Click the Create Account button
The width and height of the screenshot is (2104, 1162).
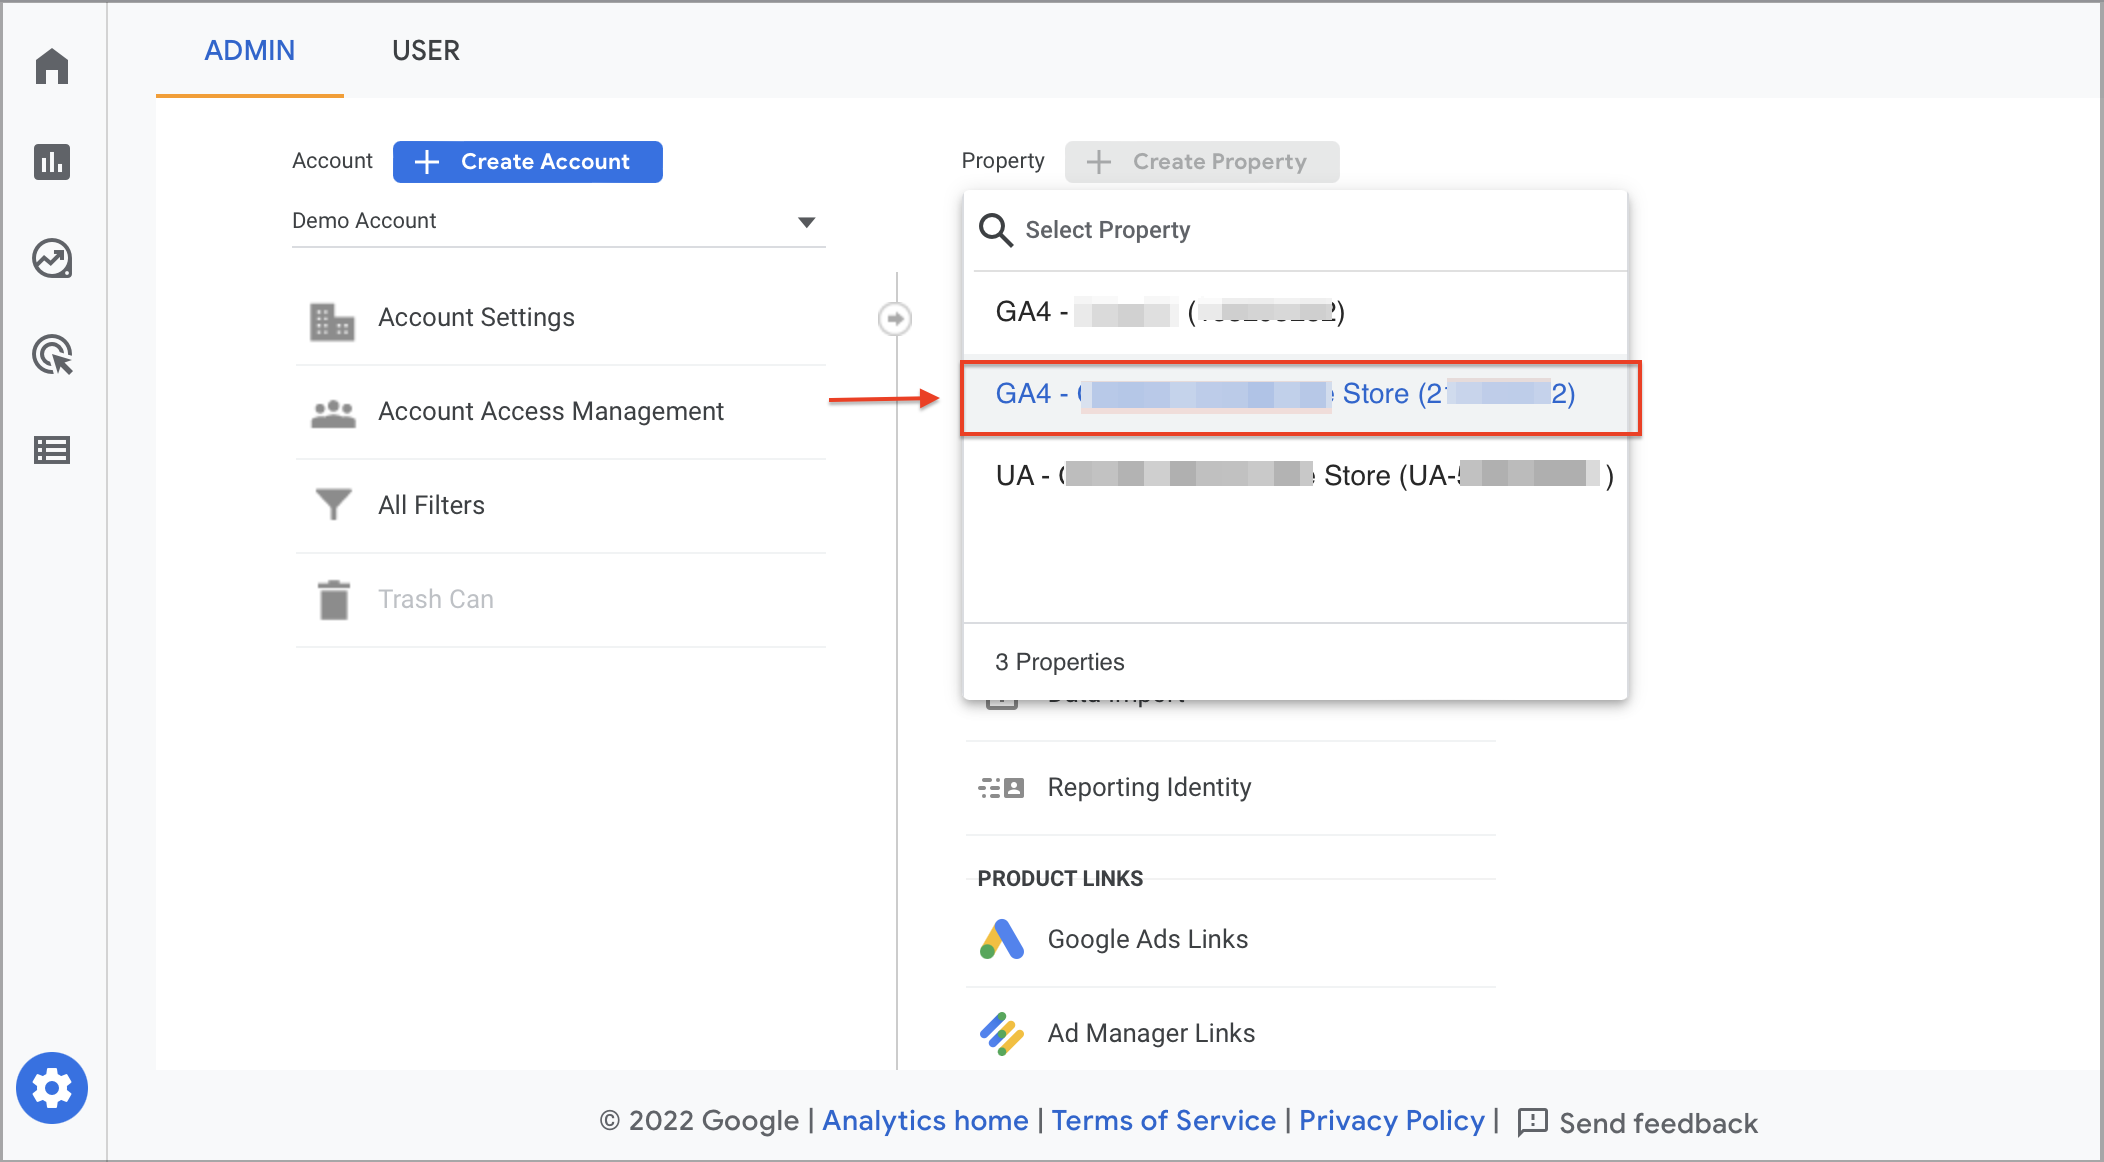tap(527, 162)
